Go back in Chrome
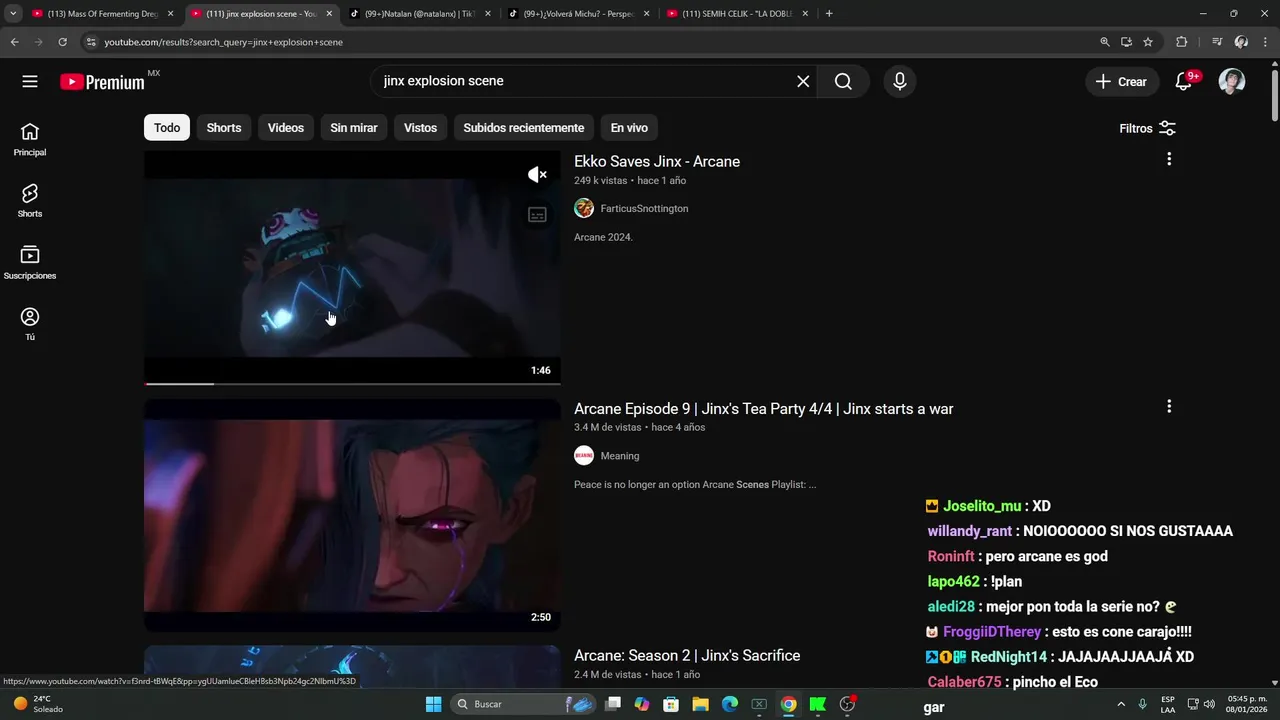 pos(14,42)
